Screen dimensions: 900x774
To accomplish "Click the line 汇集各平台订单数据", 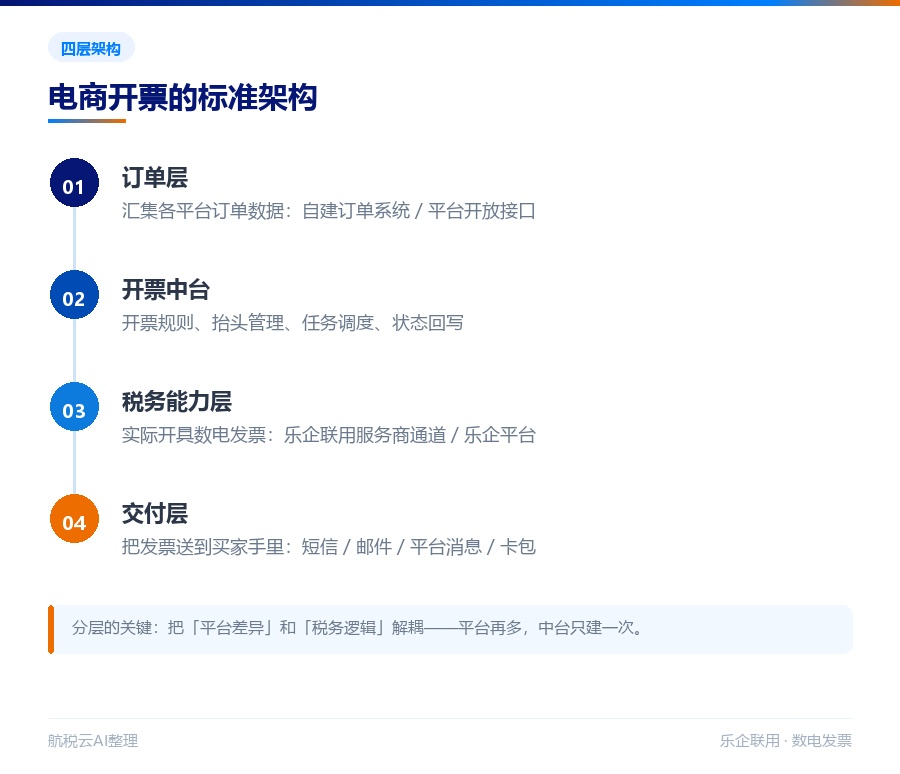I will (x=328, y=211).
